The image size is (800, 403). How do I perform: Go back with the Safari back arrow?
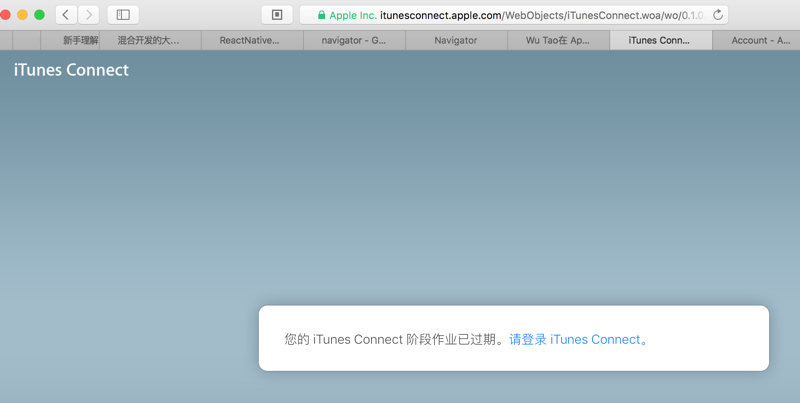[x=66, y=15]
